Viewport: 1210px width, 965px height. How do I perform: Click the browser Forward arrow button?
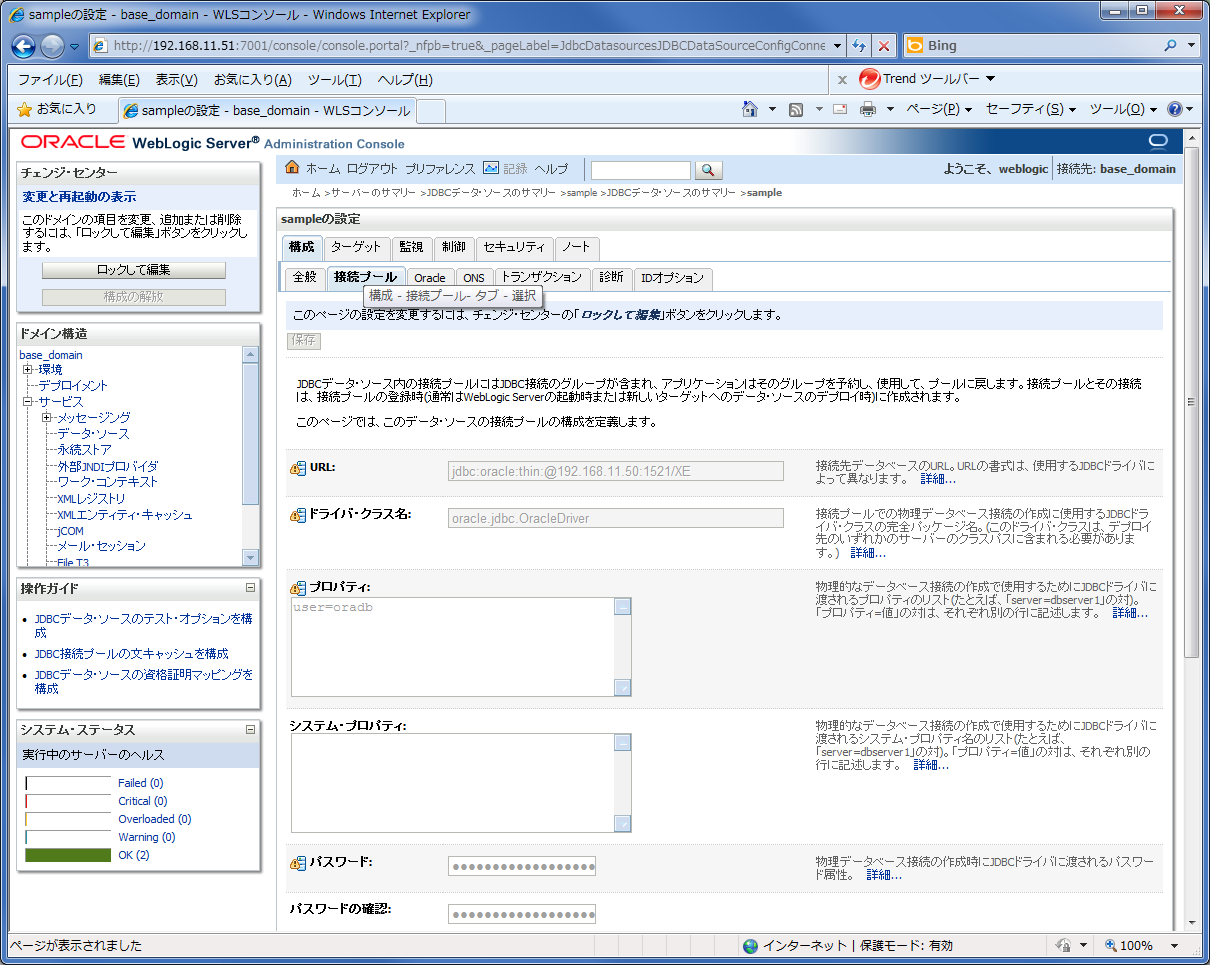coord(51,46)
